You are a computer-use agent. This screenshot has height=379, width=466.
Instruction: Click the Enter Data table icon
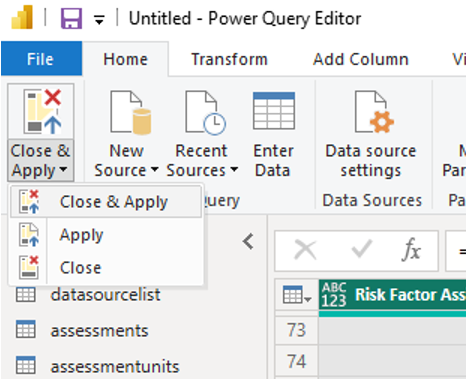tap(274, 111)
